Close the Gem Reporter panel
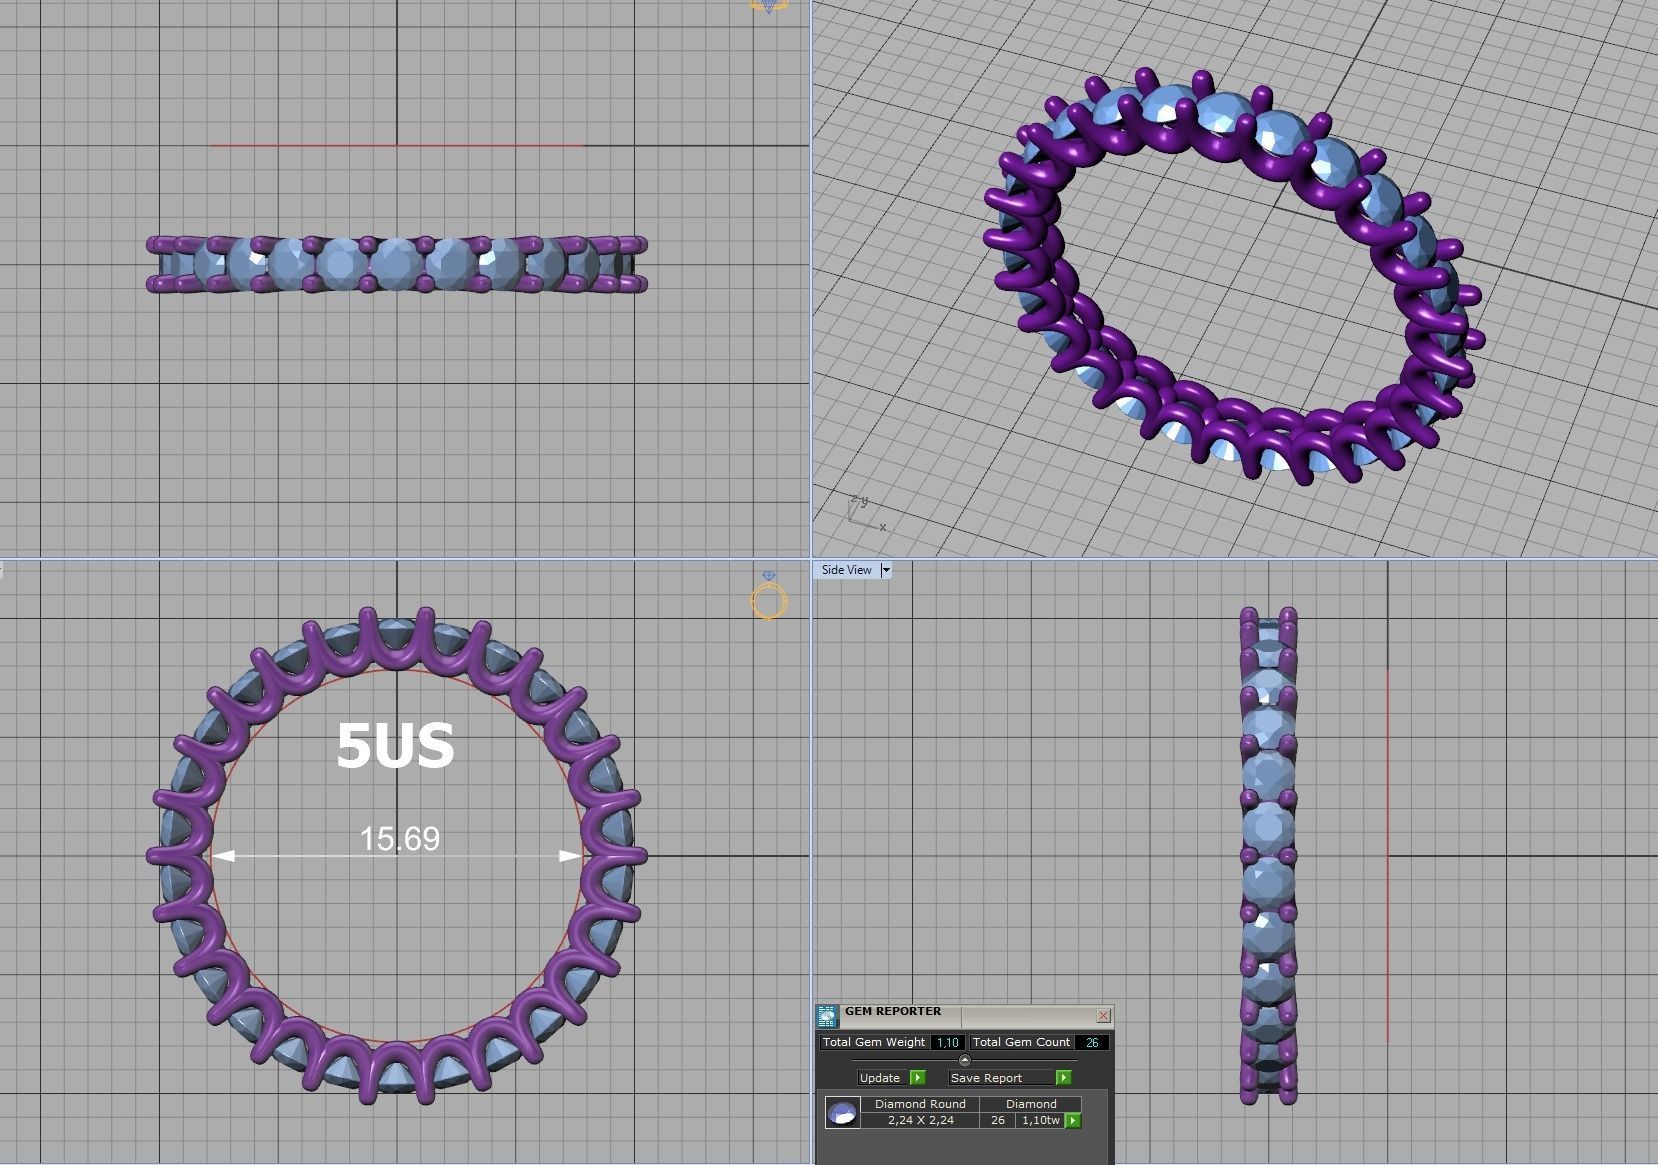 click(x=1103, y=1015)
